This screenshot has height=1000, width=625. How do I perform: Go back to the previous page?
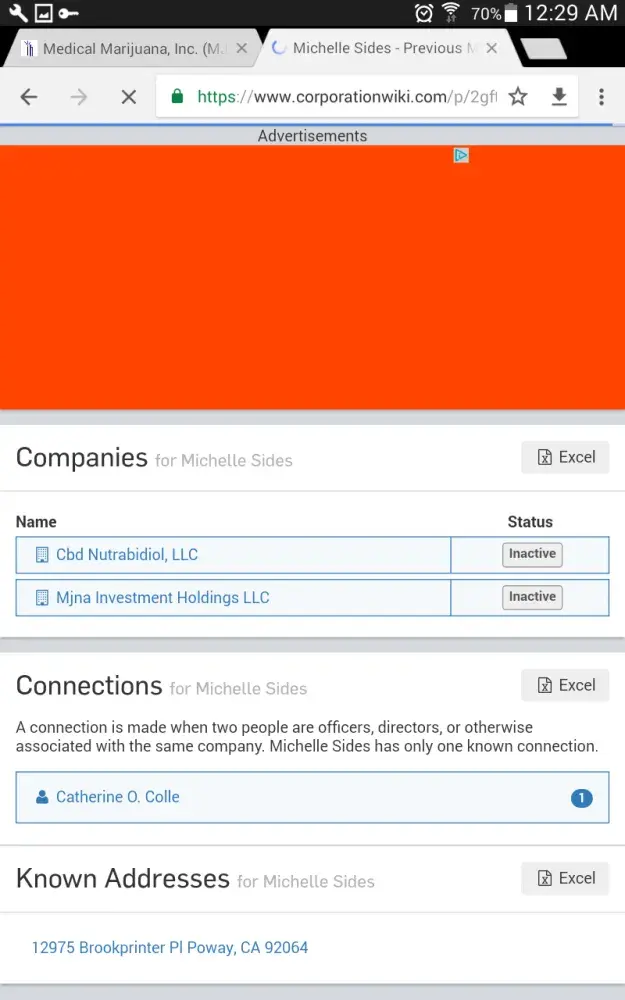pyautogui.click(x=29, y=97)
